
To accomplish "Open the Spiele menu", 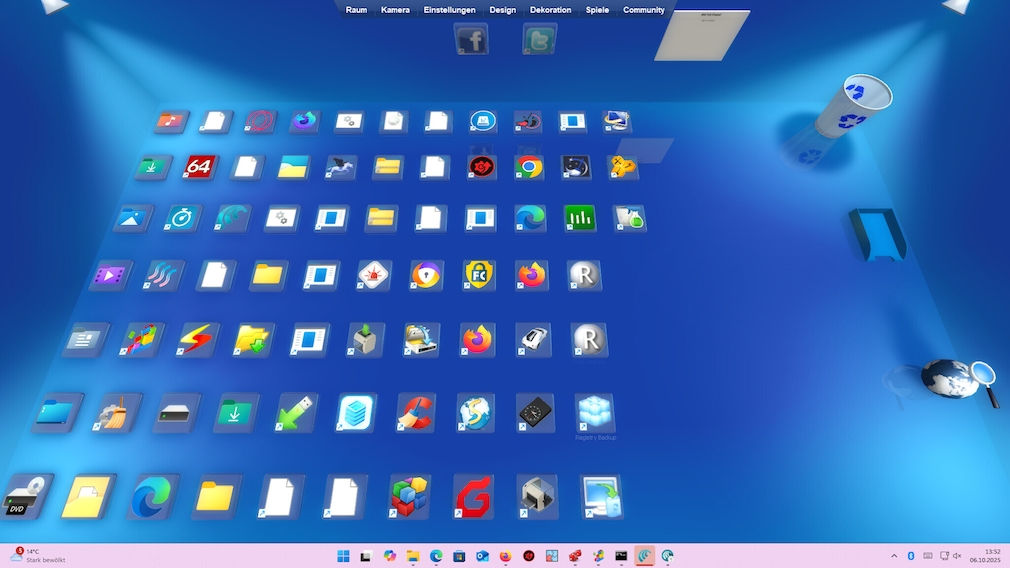I will [x=597, y=10].
